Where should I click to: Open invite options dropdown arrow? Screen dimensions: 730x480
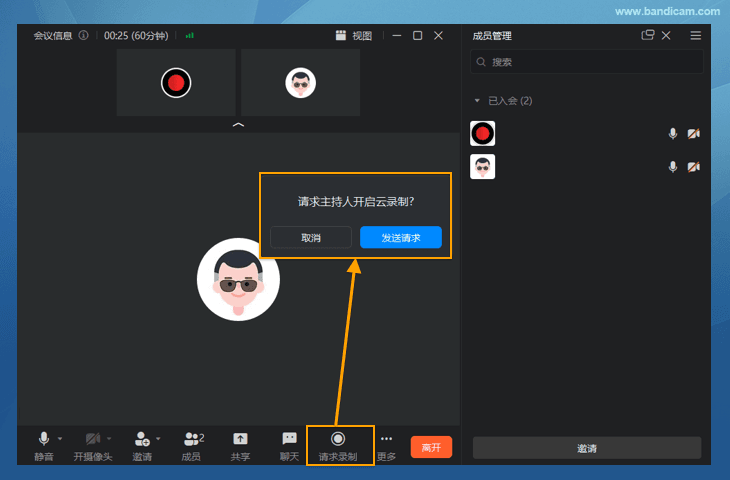click(x=158, y=439)
